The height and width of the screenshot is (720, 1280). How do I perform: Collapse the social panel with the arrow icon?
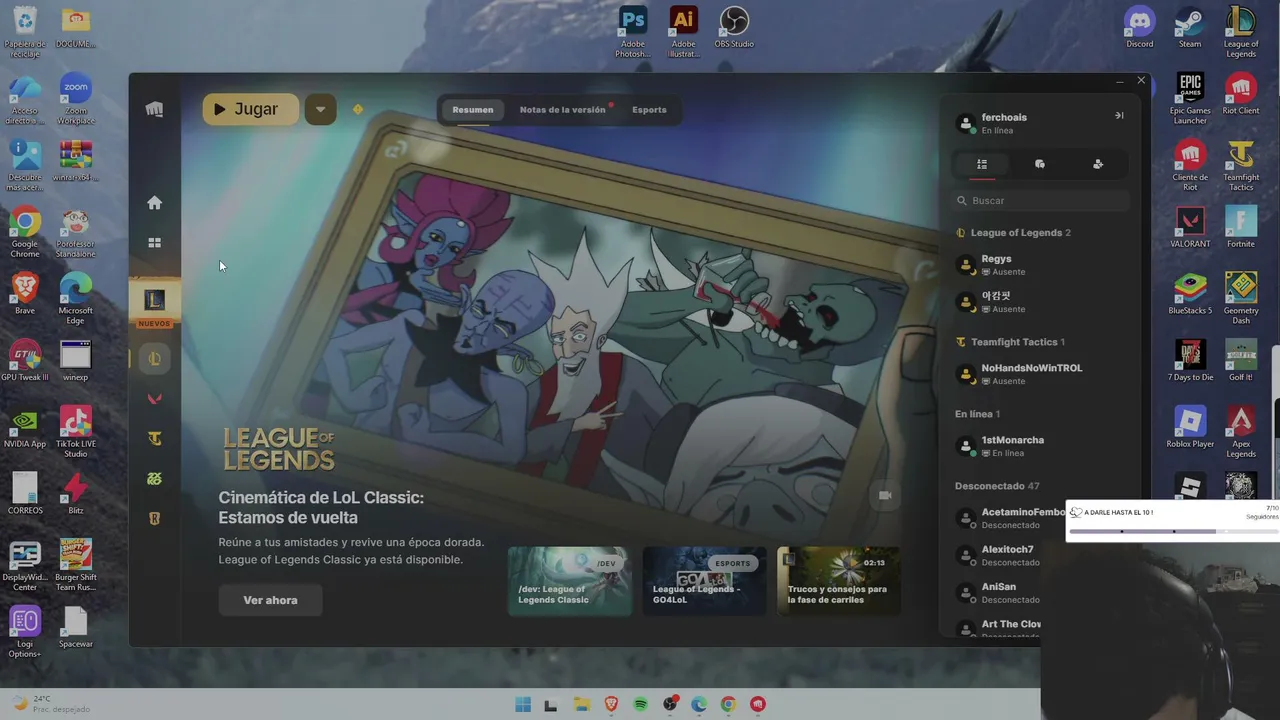pyautogui.click(x=1119, y=116)
